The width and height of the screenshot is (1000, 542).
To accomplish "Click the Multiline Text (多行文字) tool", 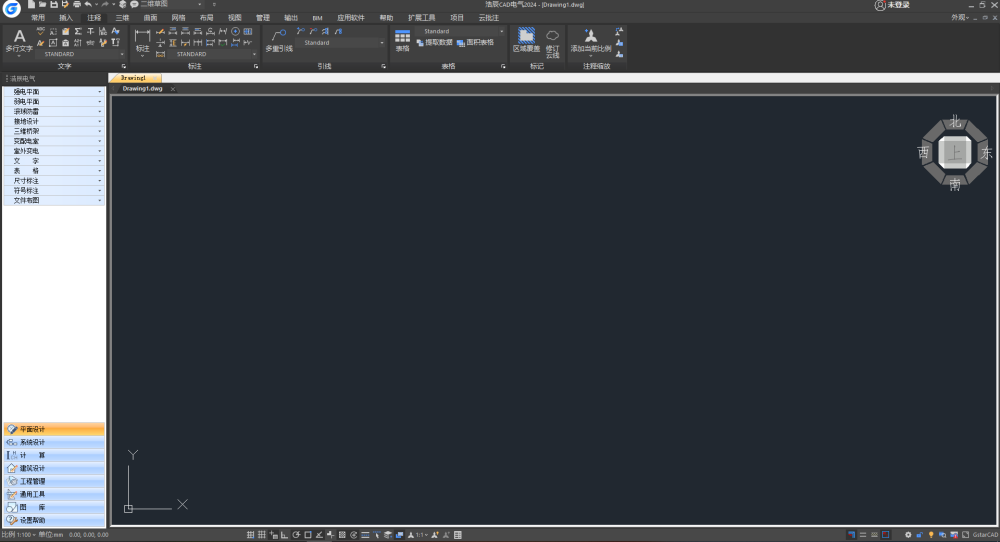I will click(19, 40).
